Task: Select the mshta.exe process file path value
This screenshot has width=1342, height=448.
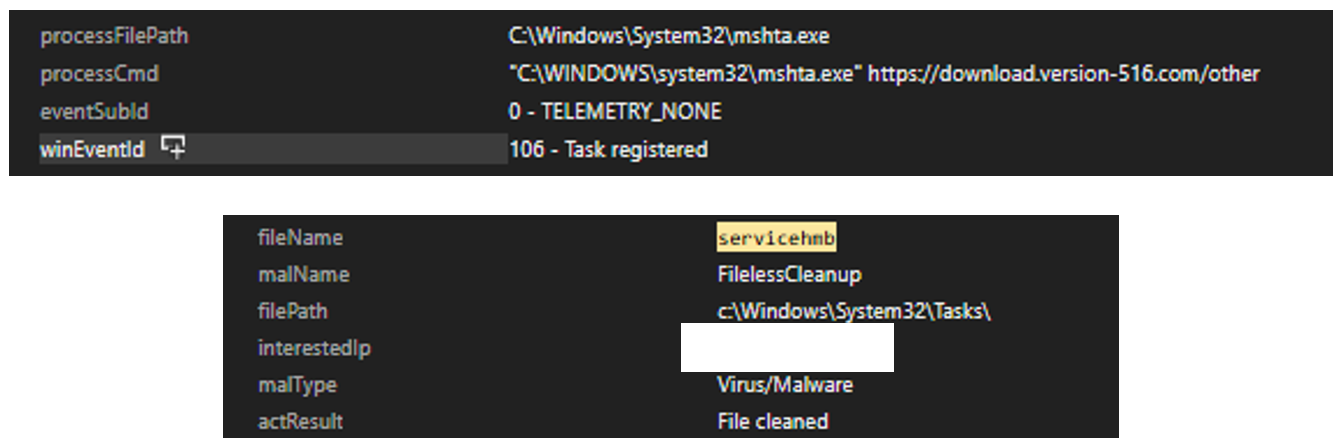Action: point(669,37)
